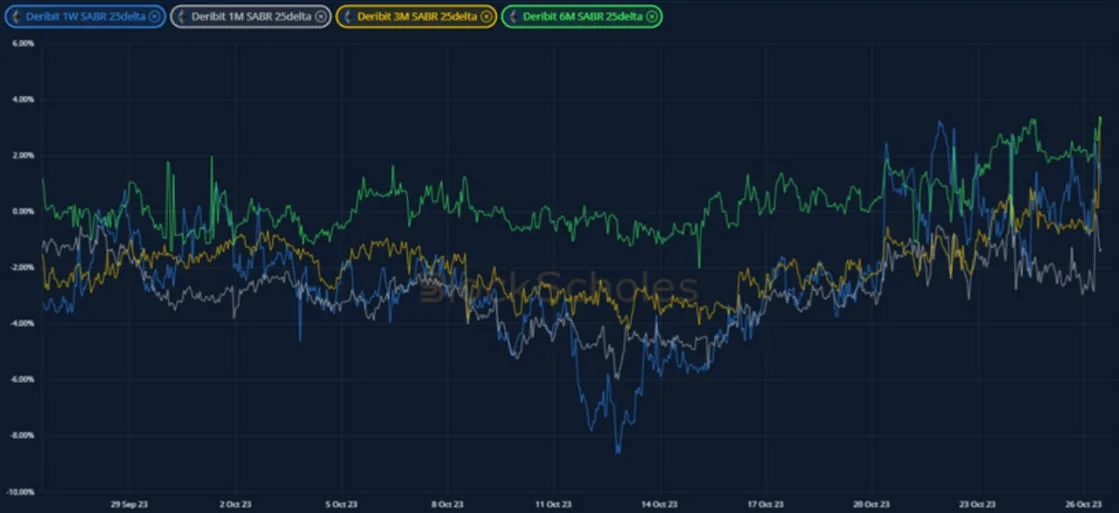Click the 2.00% y-axis label

click(x=24, y=156)
